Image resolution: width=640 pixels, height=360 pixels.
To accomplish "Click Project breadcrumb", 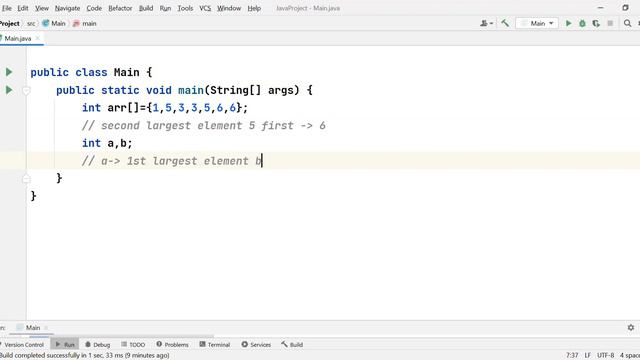I will (x=9, y=24).
